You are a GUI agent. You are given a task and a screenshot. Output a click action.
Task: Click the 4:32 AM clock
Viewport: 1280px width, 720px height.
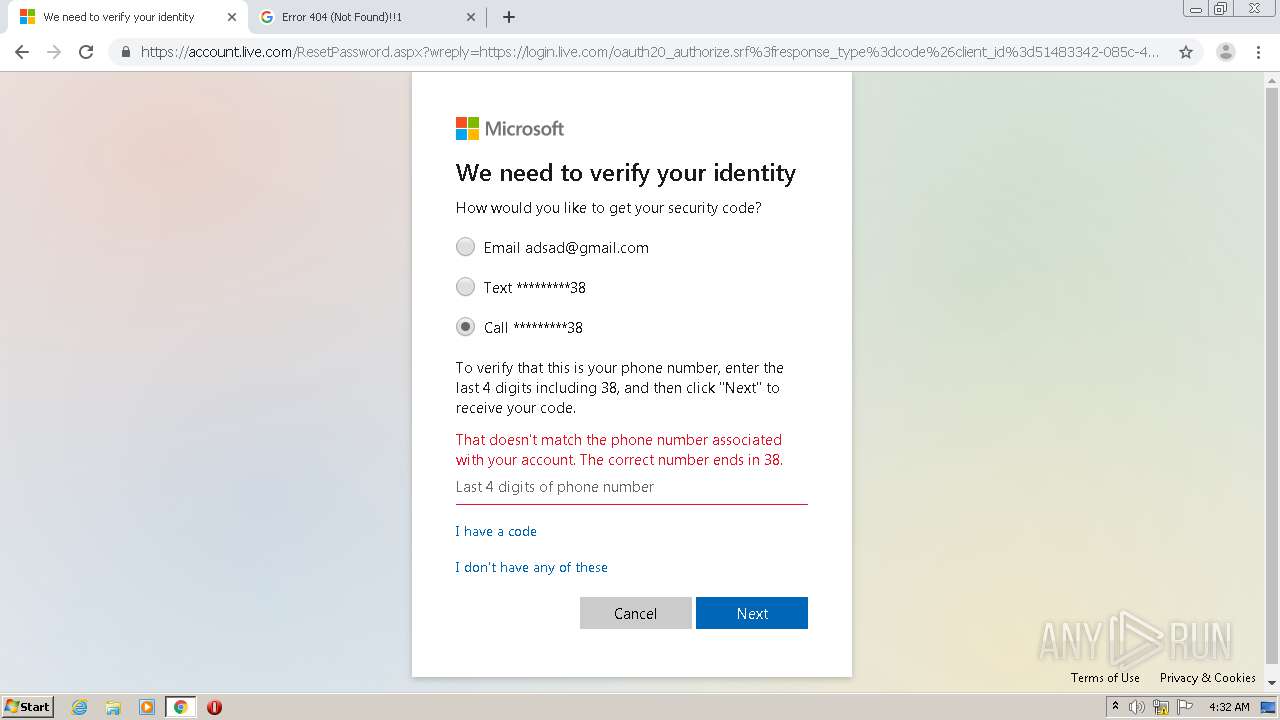(1229, 707)
